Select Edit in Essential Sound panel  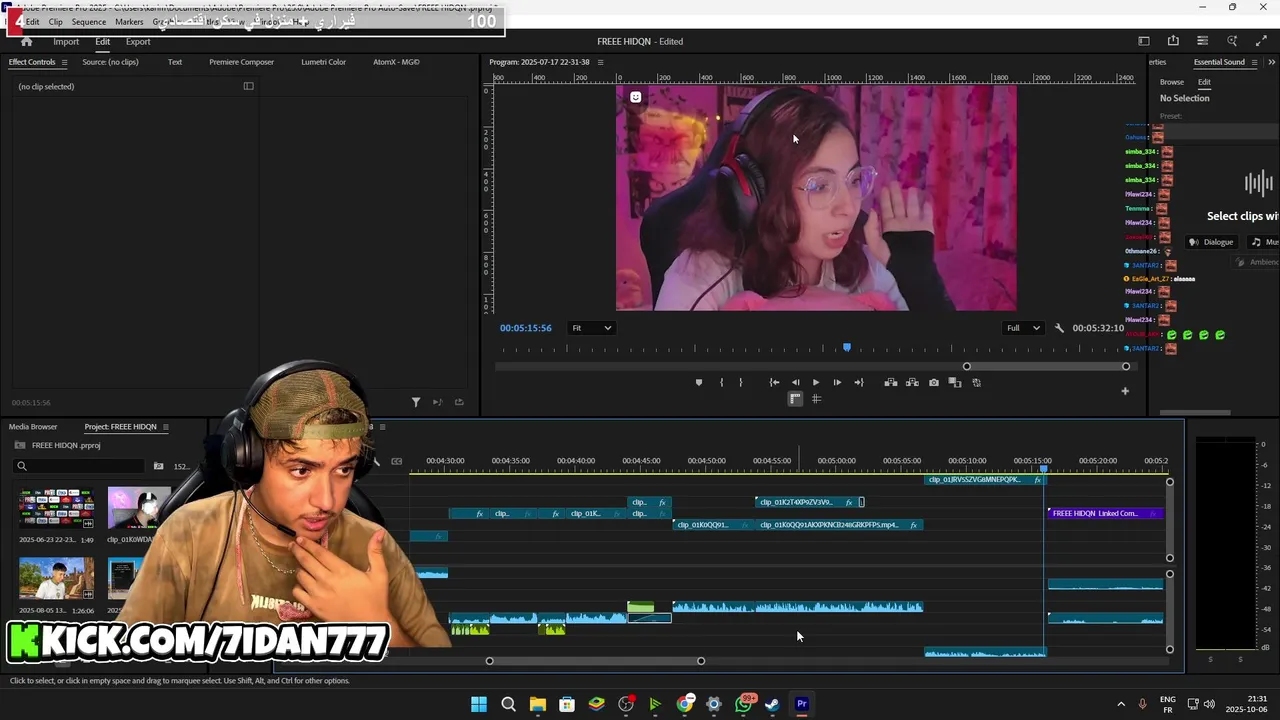pos(1204,82)
